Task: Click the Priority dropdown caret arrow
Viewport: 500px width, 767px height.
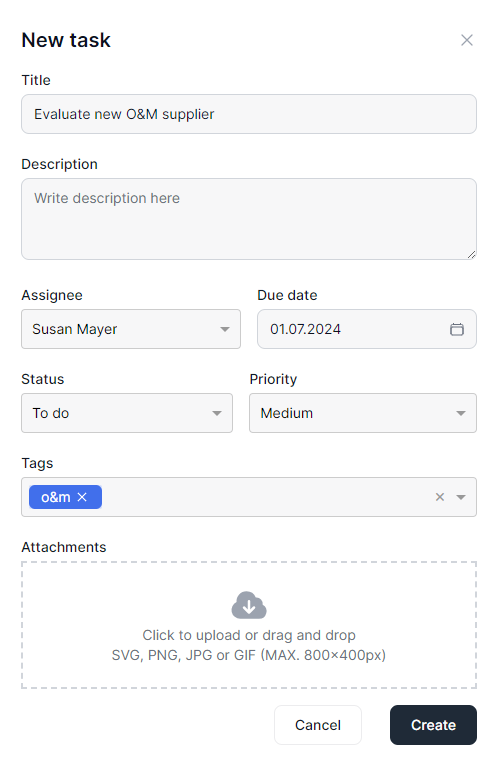Action: click(460, 413)
